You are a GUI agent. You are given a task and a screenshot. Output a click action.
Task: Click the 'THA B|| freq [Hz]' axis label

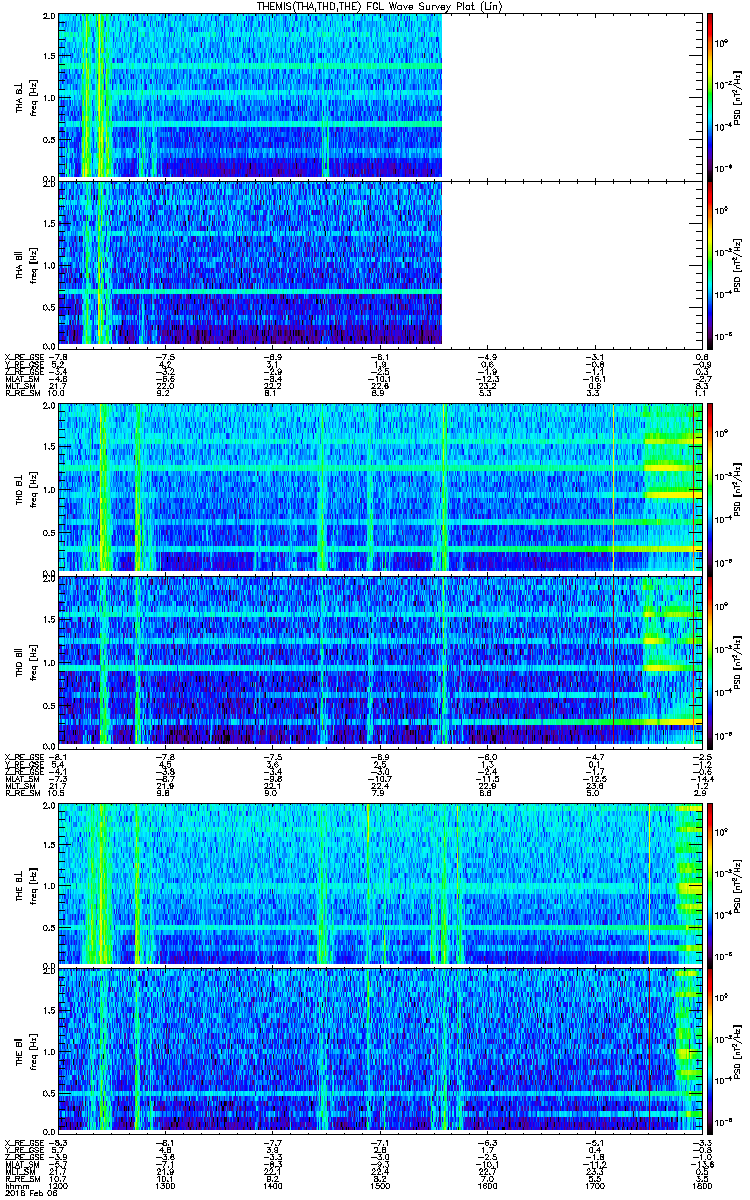(25, 264)
